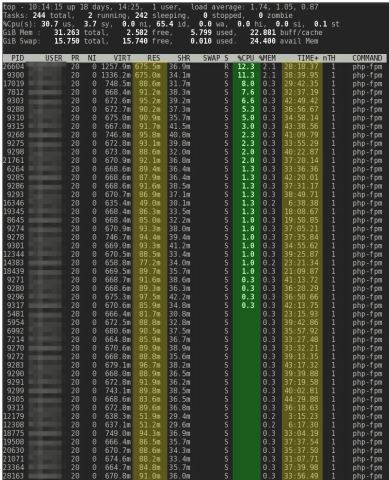Screen dimensions: 389x480
Task: Click the GiB Swap summary line
Action: pos(161,41)
